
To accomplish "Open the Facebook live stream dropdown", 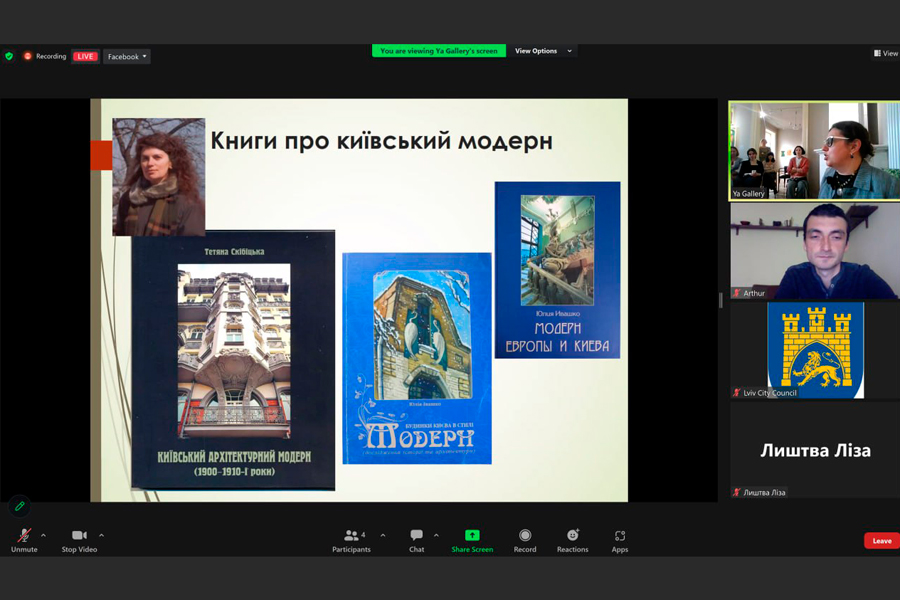I will point(127,57).
